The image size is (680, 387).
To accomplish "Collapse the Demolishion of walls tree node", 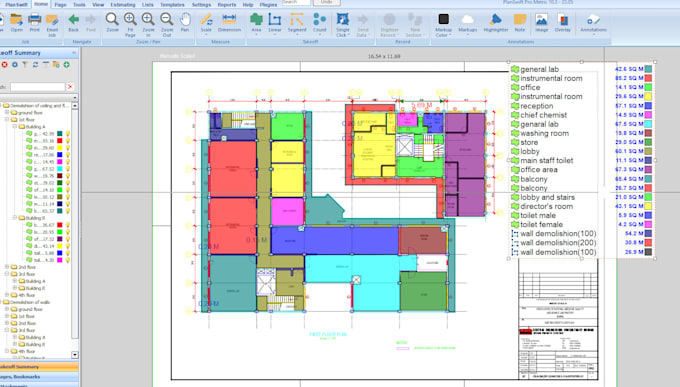I will (1, 302).
